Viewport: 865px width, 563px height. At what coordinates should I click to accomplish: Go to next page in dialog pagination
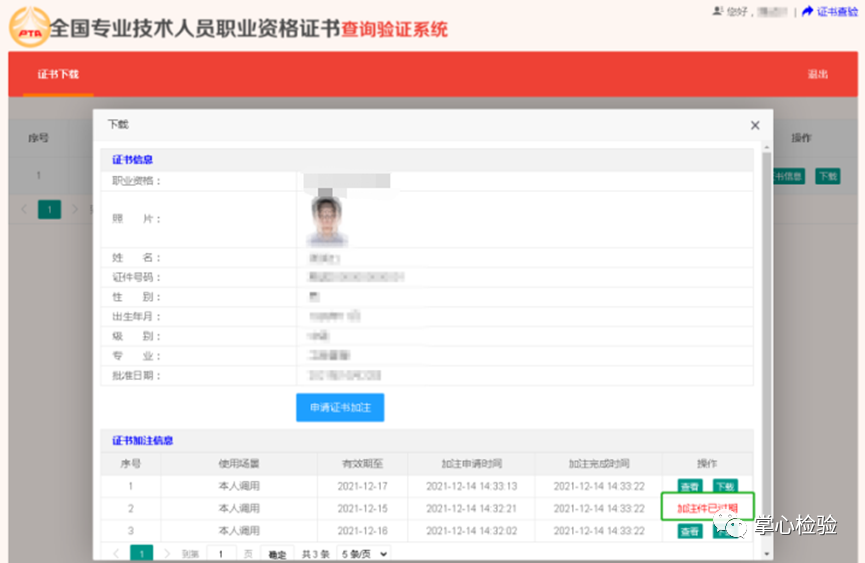click(166, 554)
